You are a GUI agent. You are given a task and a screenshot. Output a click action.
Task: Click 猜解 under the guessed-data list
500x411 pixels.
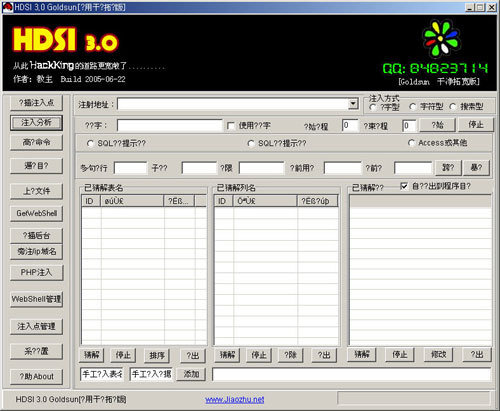click(362, 354)
